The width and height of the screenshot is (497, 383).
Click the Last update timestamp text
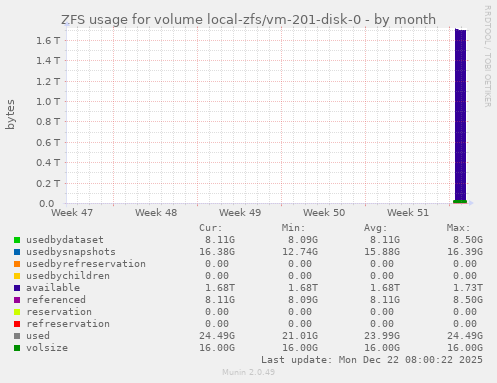pos(372,360)
